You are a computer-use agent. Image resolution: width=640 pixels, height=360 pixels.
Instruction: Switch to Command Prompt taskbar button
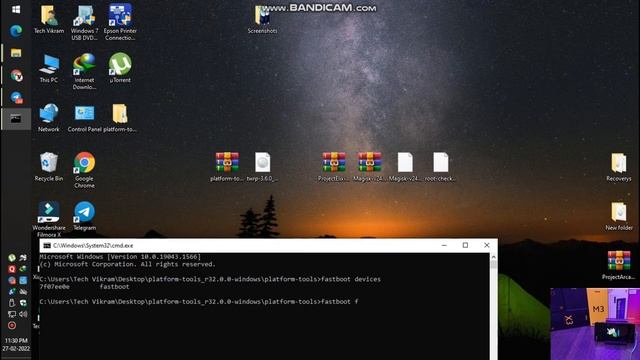pyautogui.click(x=16, y=119)
